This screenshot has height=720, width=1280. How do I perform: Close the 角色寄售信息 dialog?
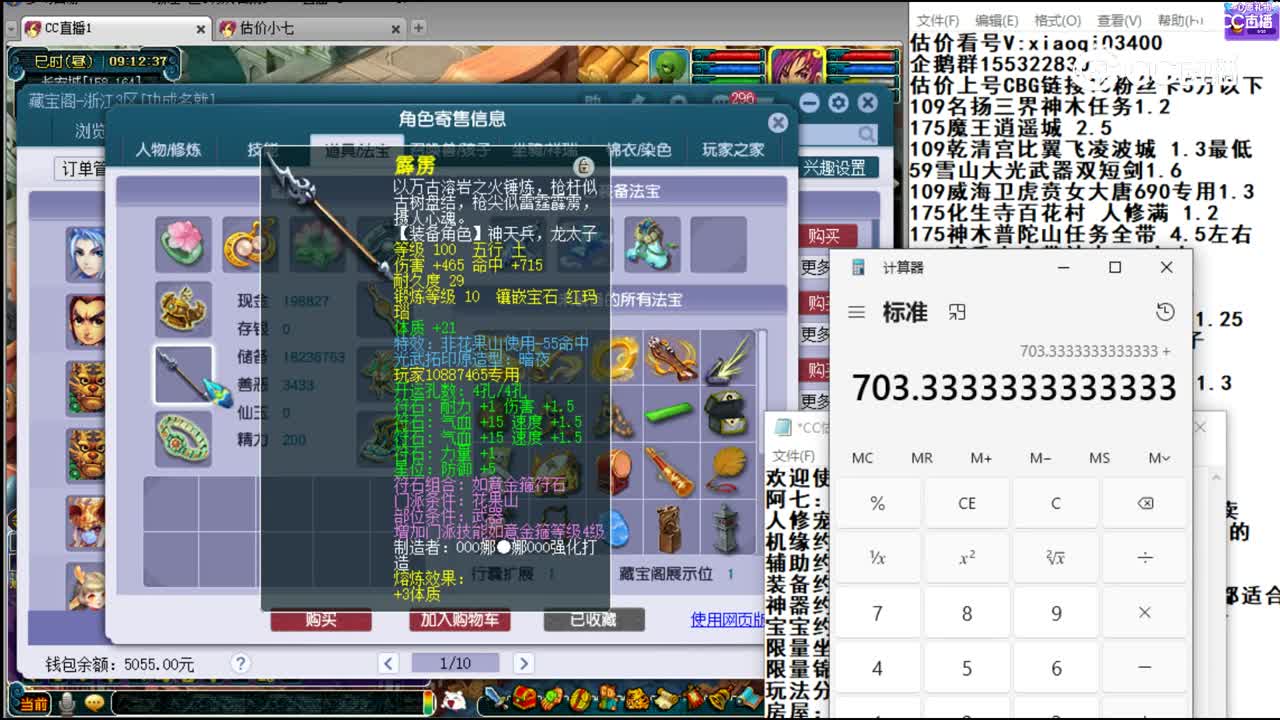[x=777, y=122]
